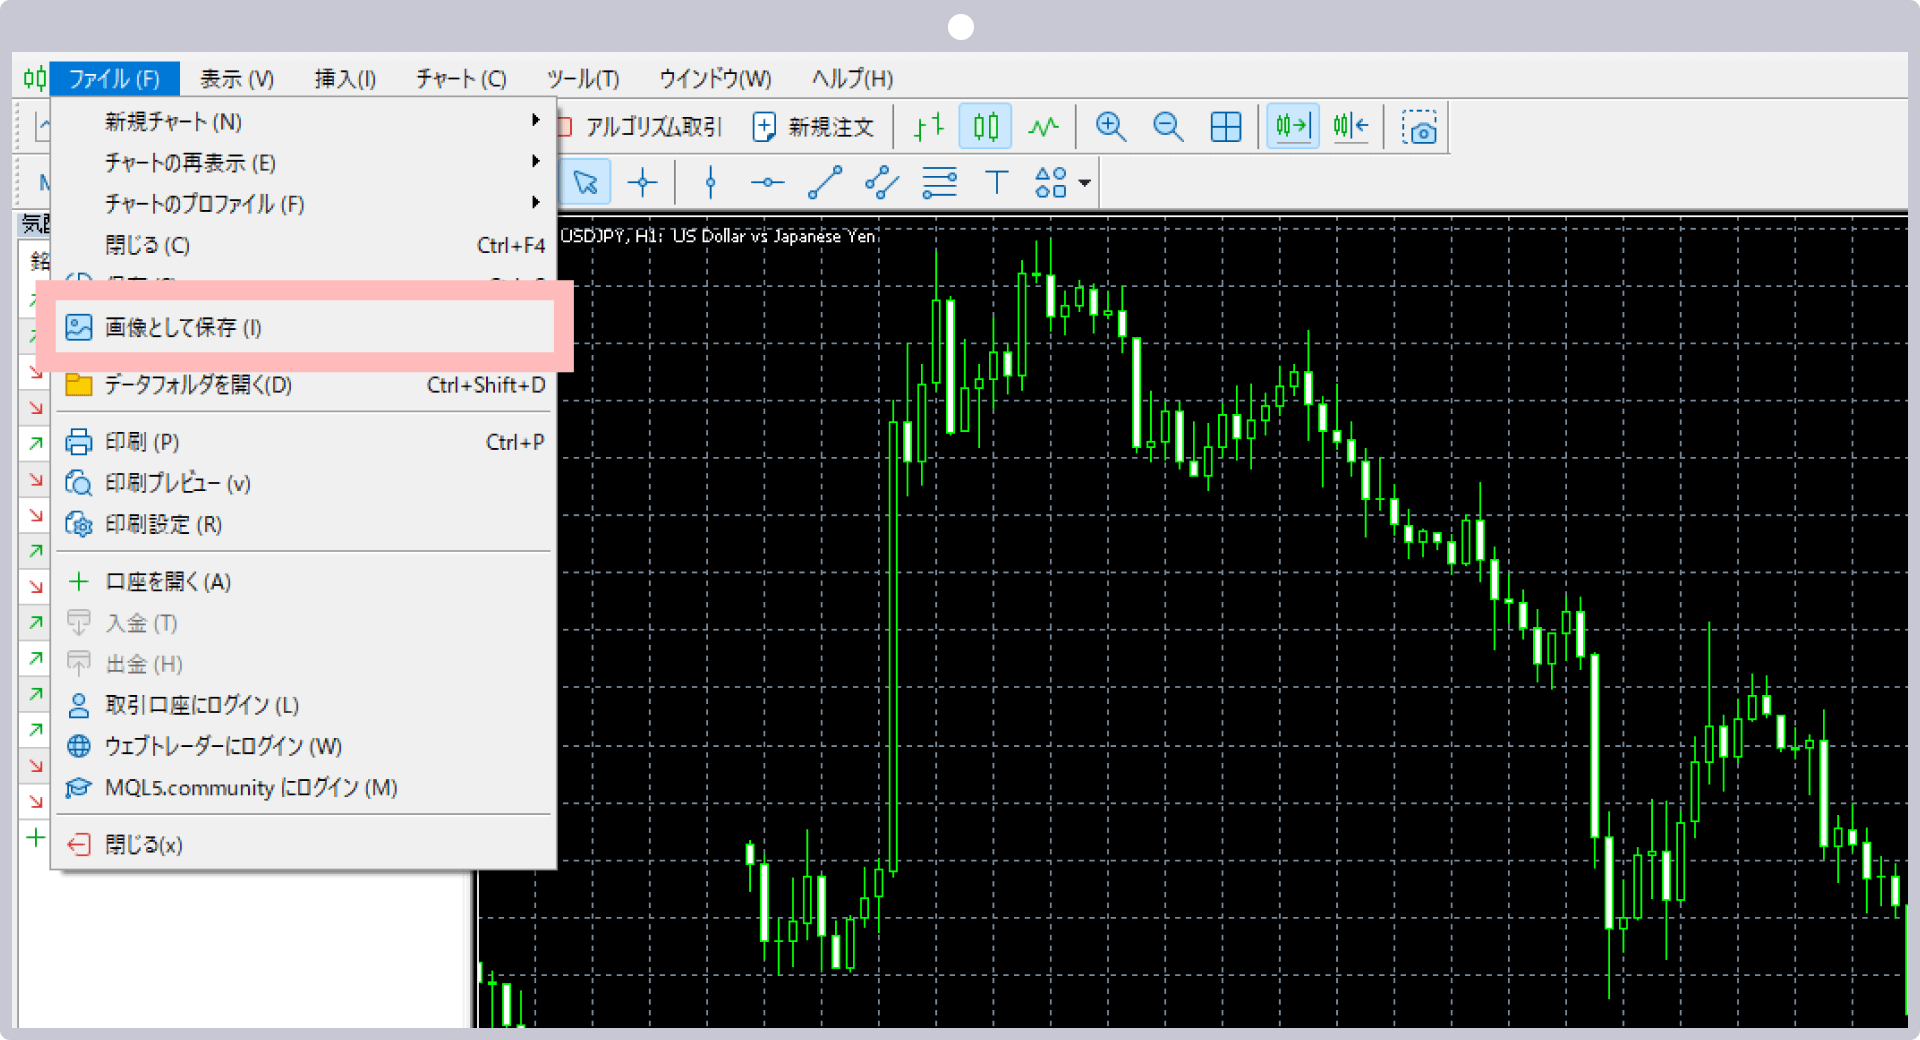The width and height of the screenshot is (1920, 1040).
Task: Take a chart screenshot with camera icon
Action: (x=1419, y=128)
